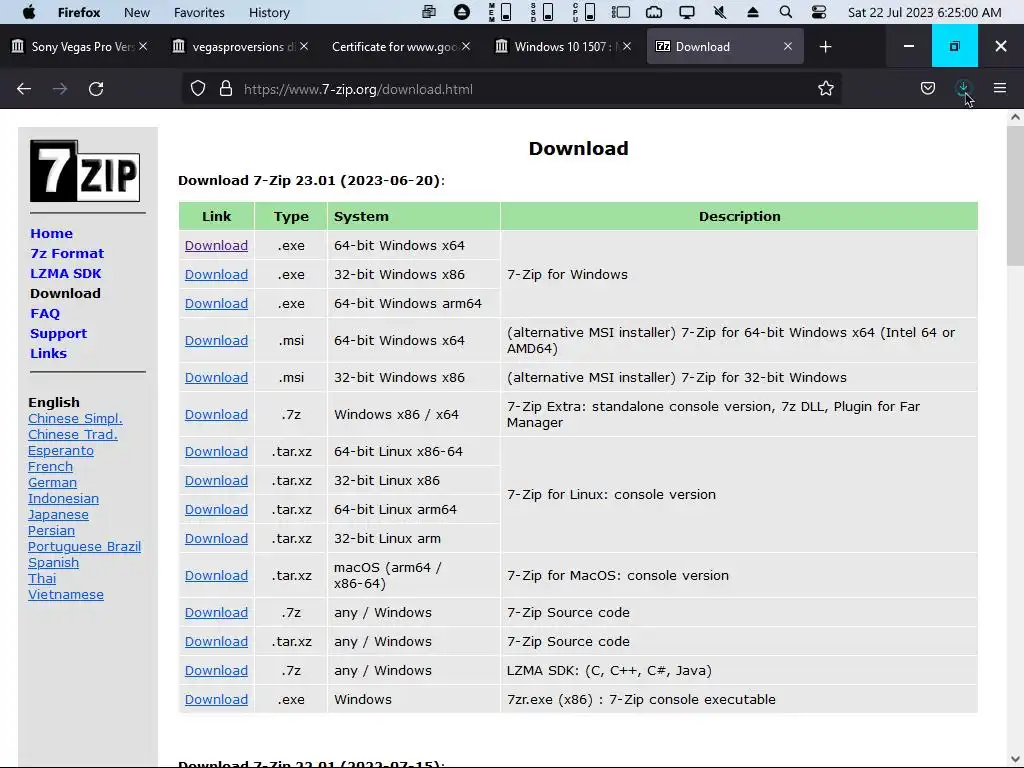
Task: Open the tracking protection shield icon
Action: 198,89
